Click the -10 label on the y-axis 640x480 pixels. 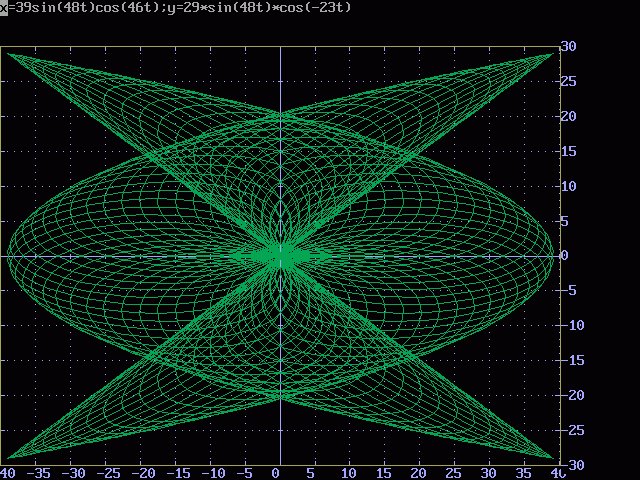tap(571, 325)
